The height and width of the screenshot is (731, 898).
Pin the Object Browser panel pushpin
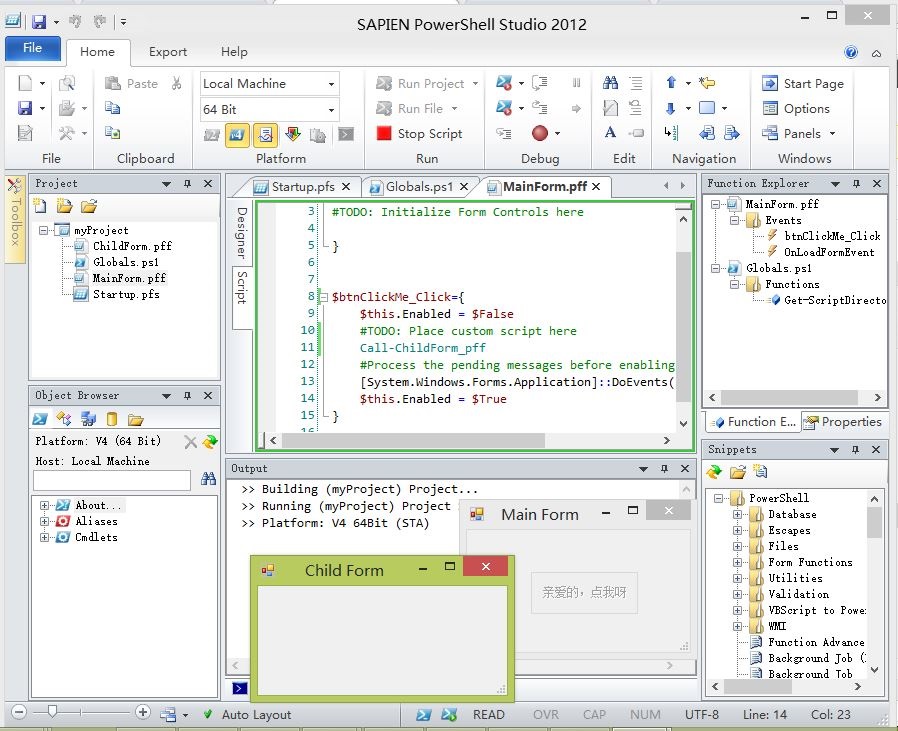coord(187,396)
